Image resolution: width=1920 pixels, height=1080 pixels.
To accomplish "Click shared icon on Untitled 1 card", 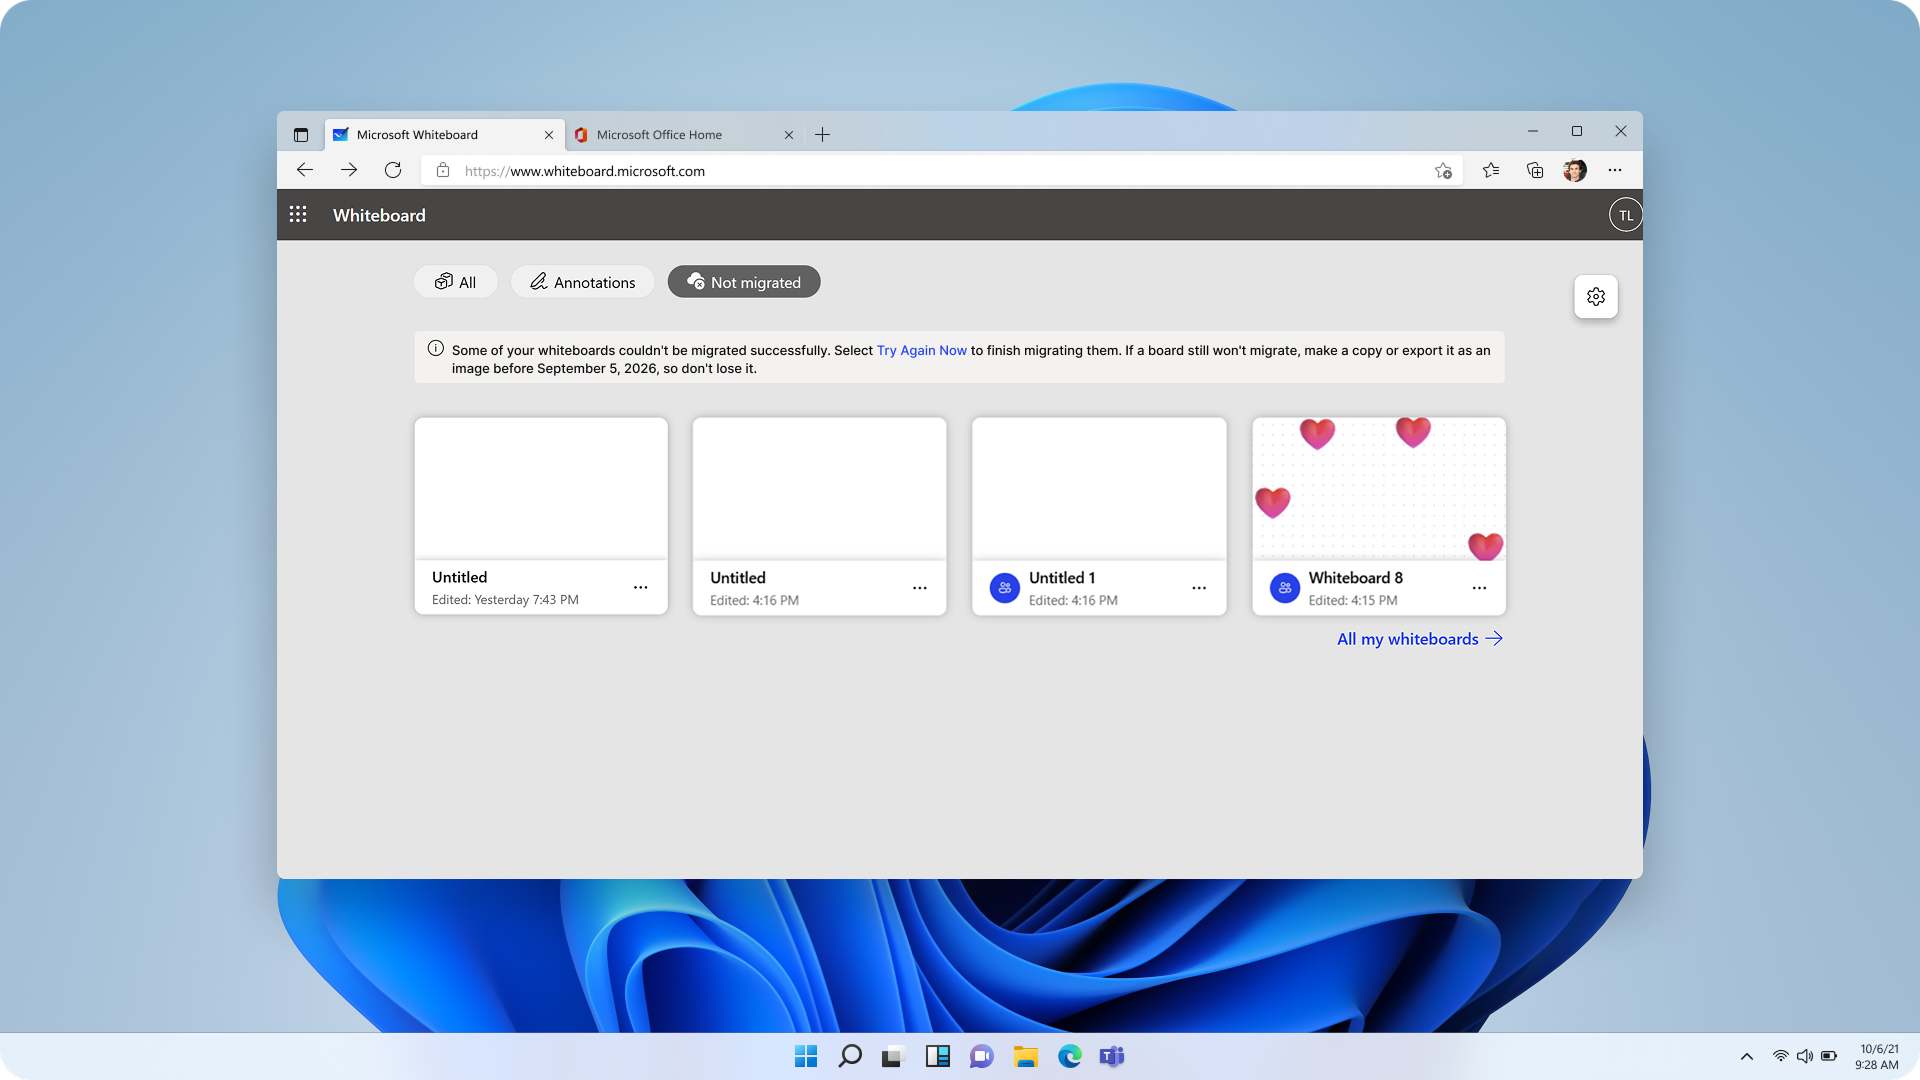I will coord(1005,588).
